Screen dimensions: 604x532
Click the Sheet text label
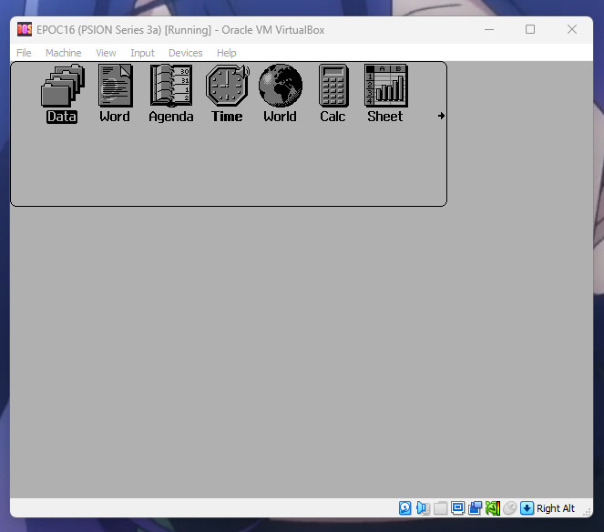(385, 116)
